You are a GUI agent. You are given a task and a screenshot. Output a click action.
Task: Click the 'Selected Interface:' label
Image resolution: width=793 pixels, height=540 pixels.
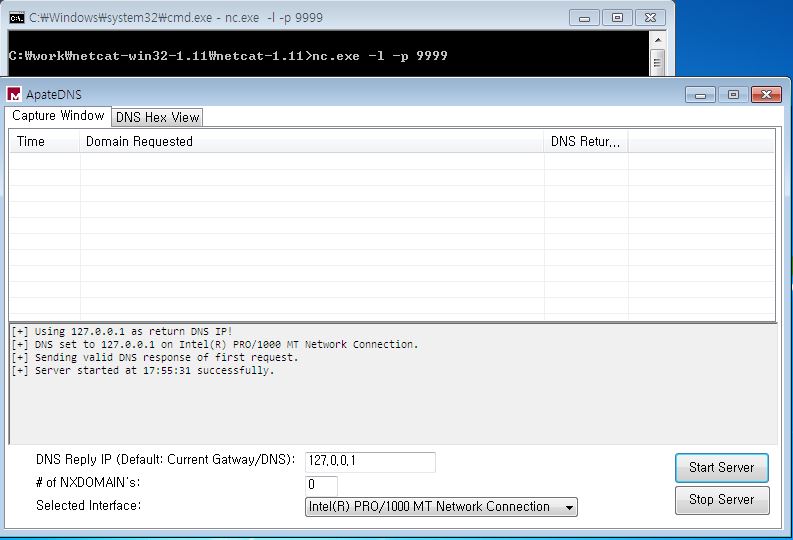[x=89, y=506]
